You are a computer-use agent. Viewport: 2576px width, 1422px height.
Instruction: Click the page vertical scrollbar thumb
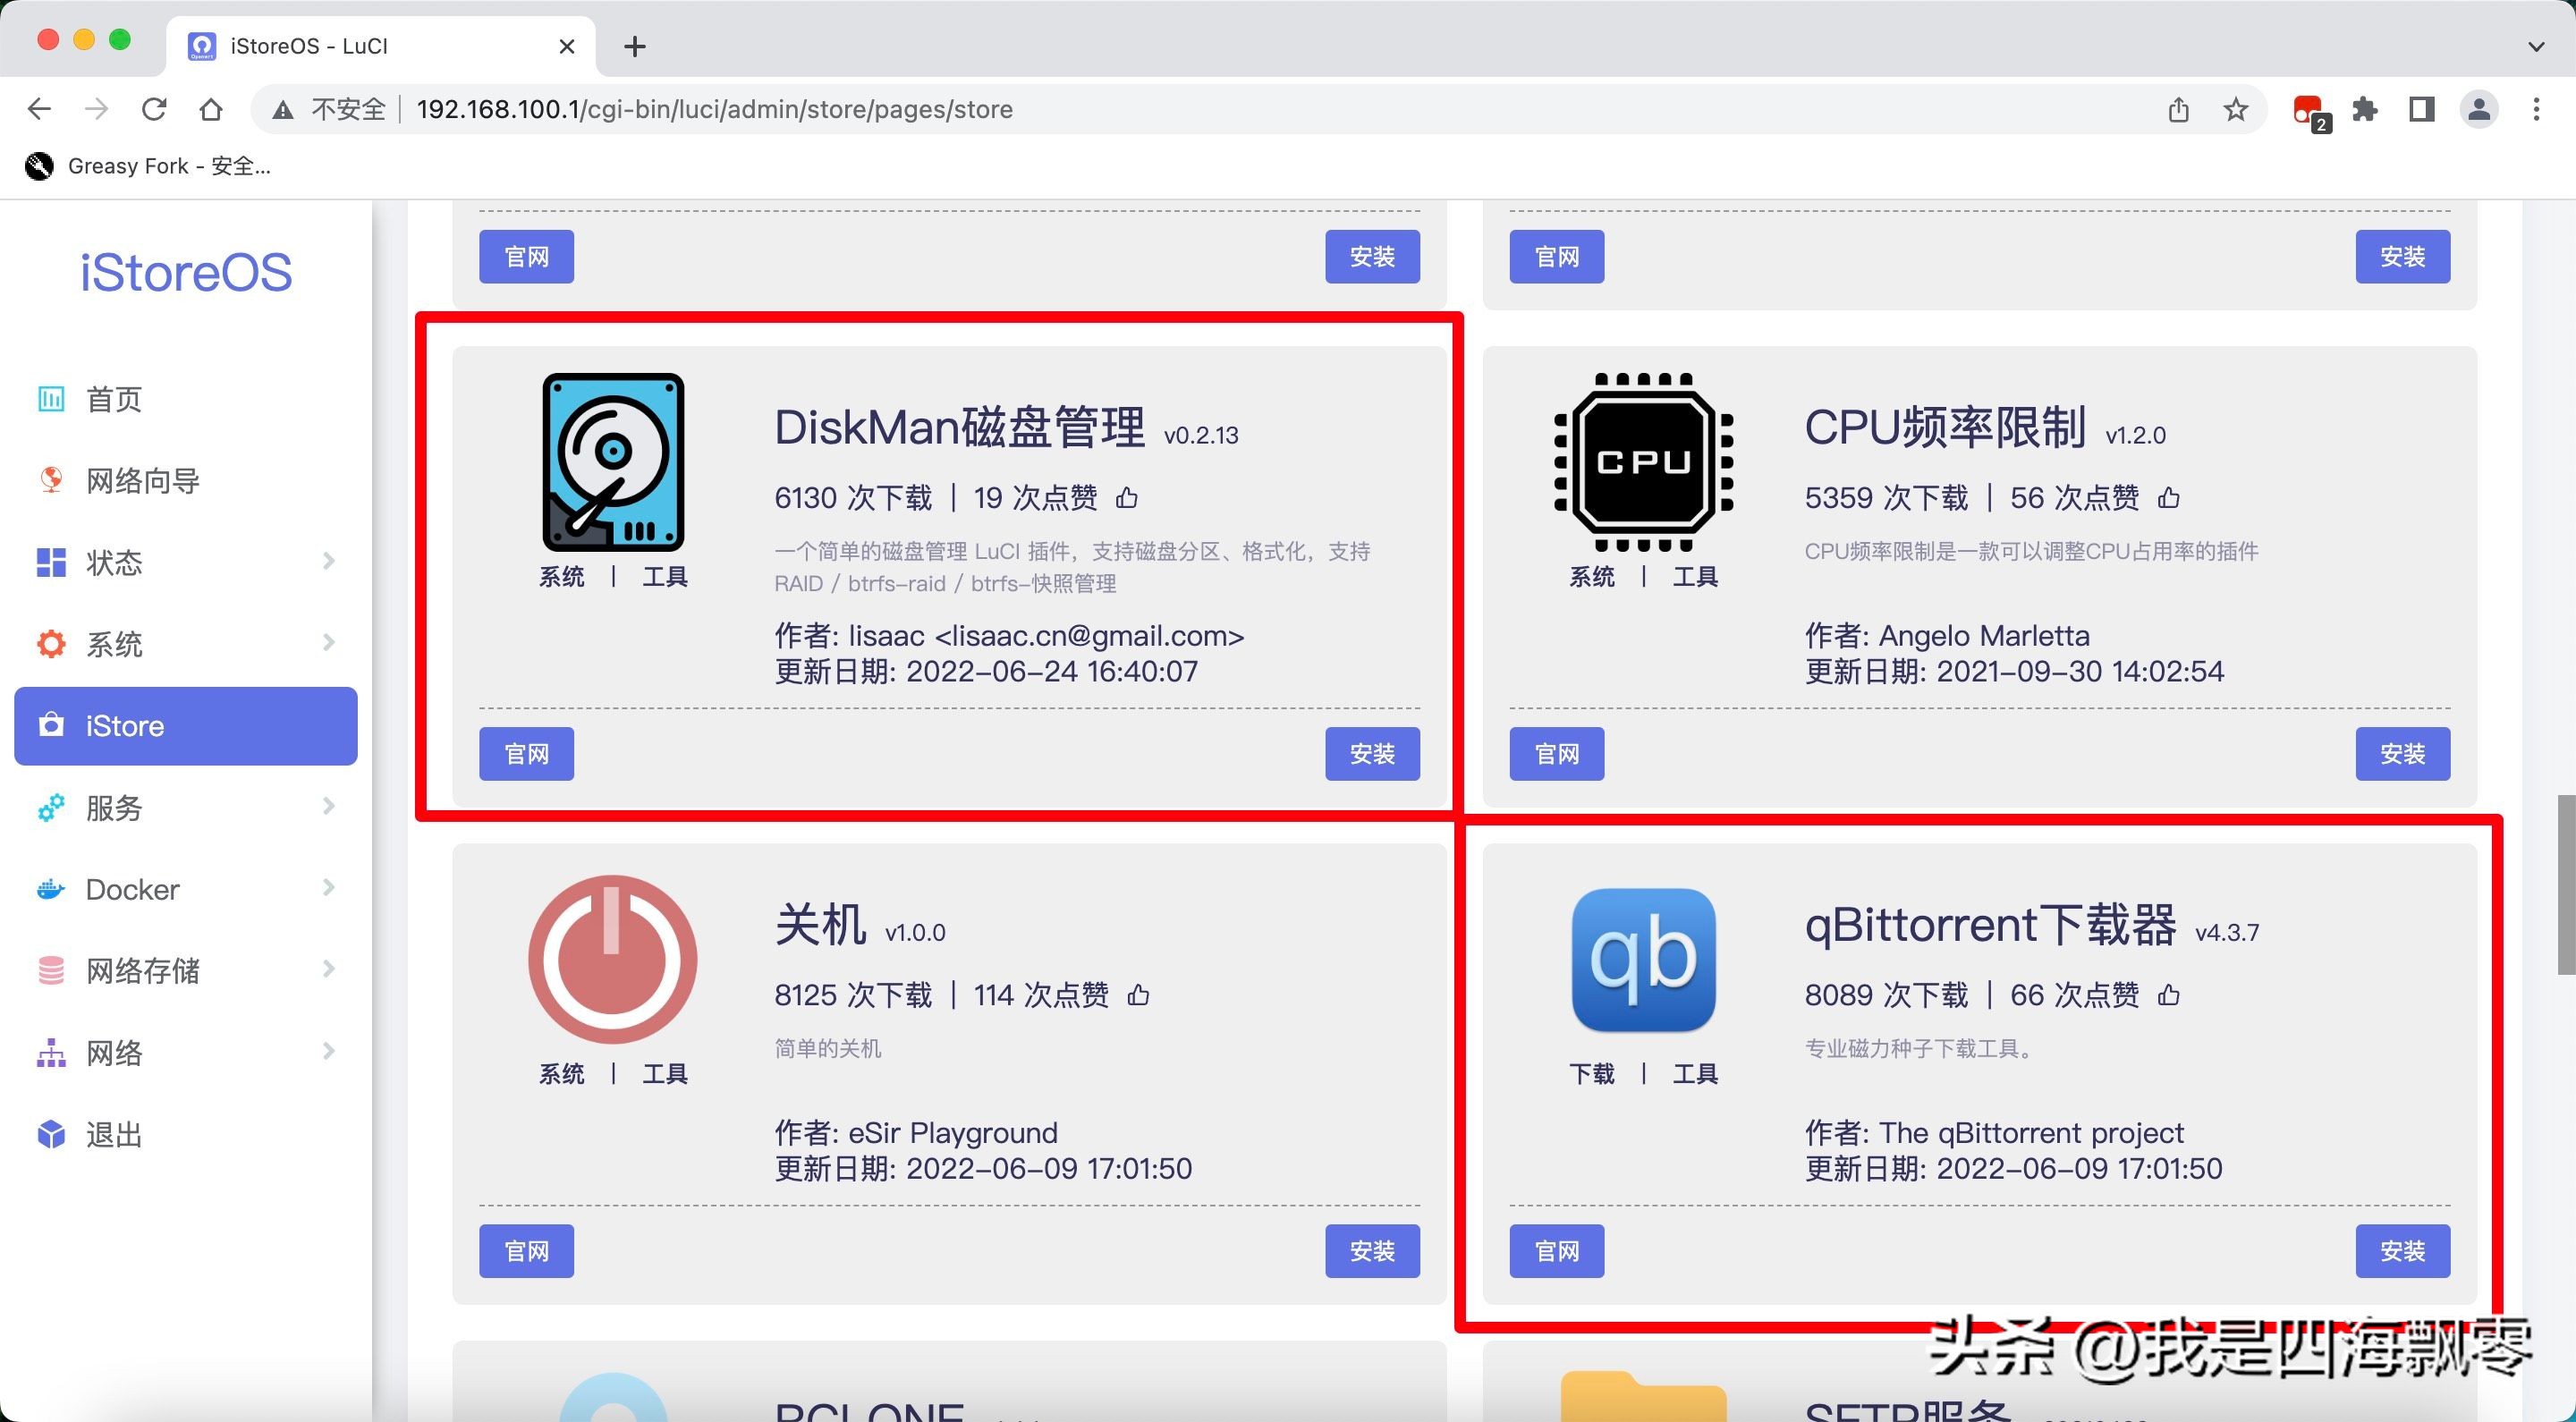[x=2566, y=884]
